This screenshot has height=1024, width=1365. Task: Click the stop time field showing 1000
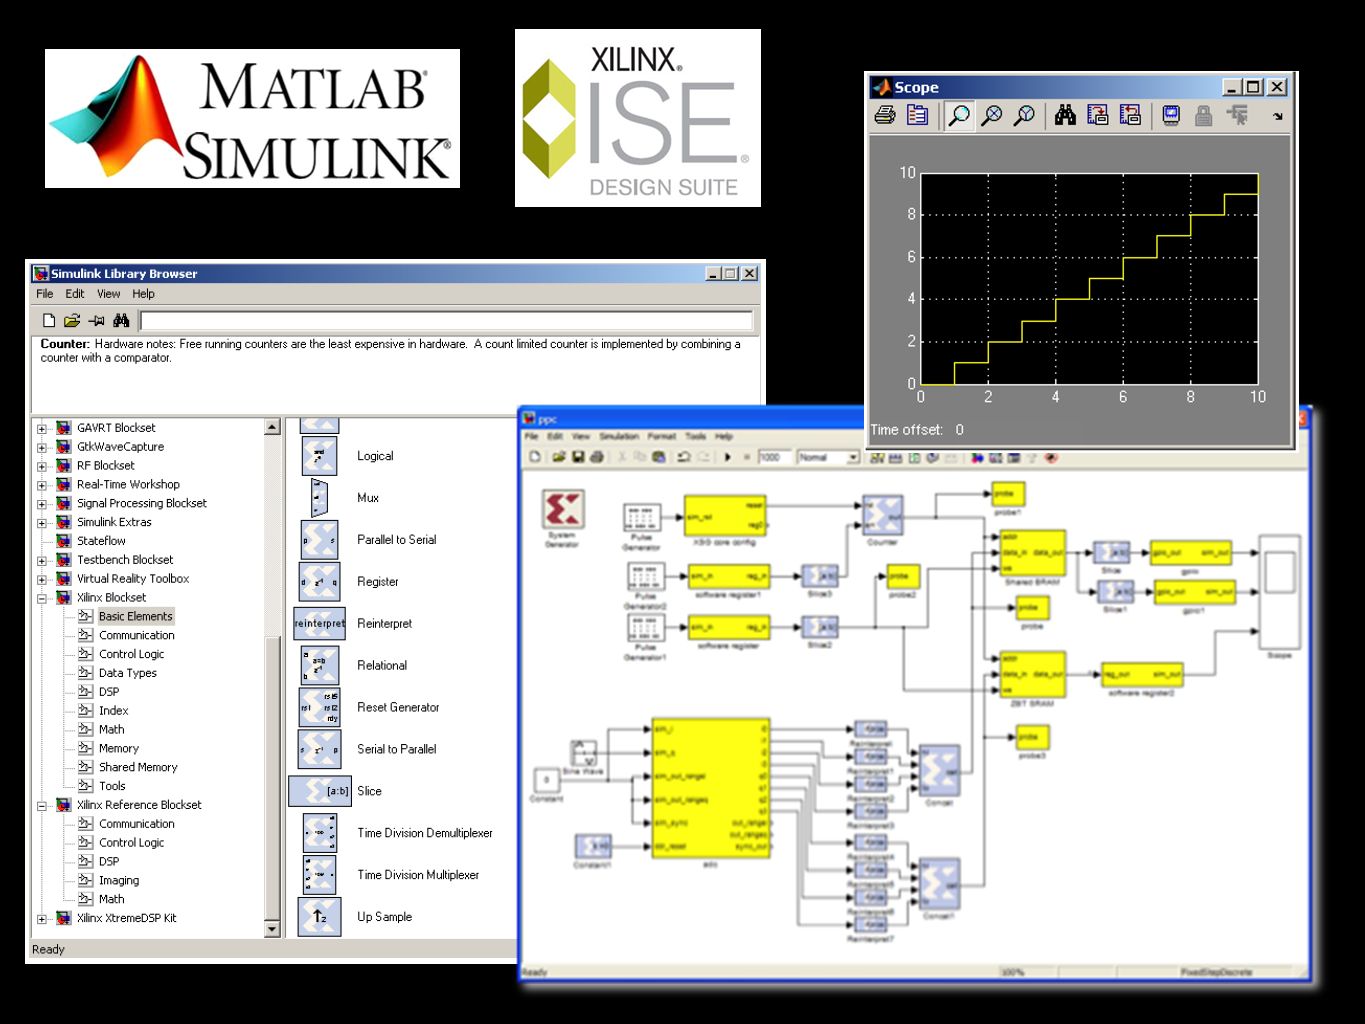(x=773, y=457)
